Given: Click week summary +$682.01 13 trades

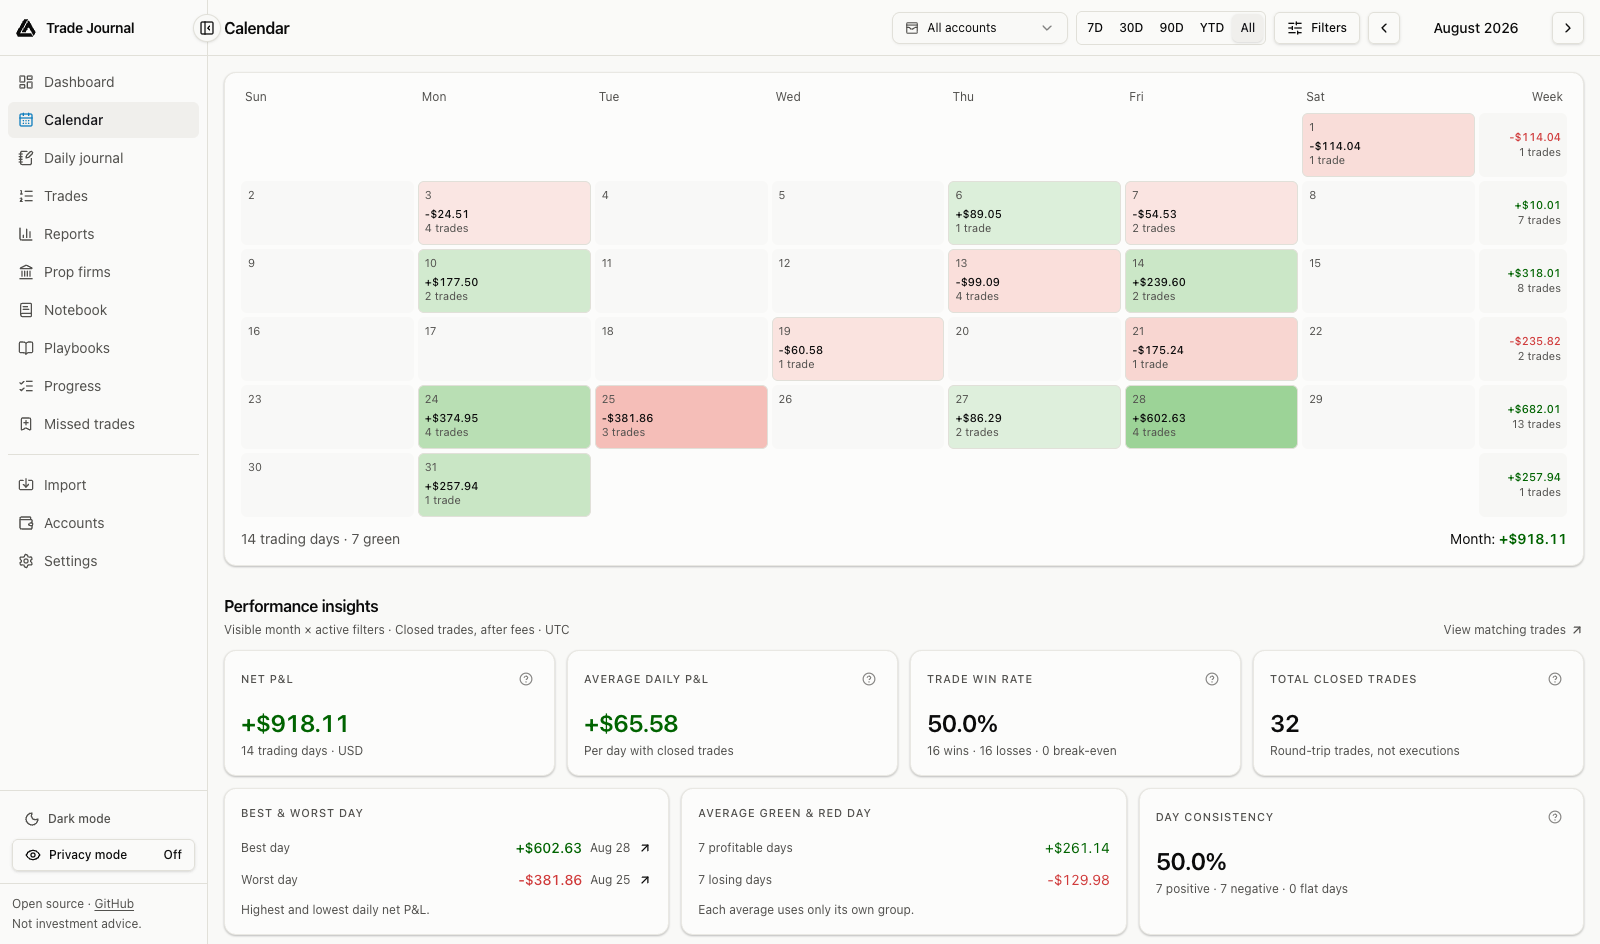Looking at the screenshot, I should [x=1523, y=417].
